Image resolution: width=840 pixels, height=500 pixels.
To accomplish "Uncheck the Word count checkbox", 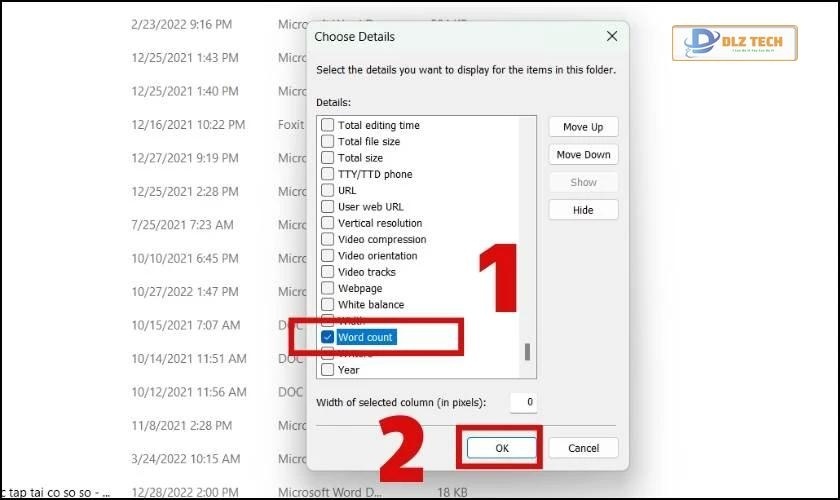I will tap(327, 338).
